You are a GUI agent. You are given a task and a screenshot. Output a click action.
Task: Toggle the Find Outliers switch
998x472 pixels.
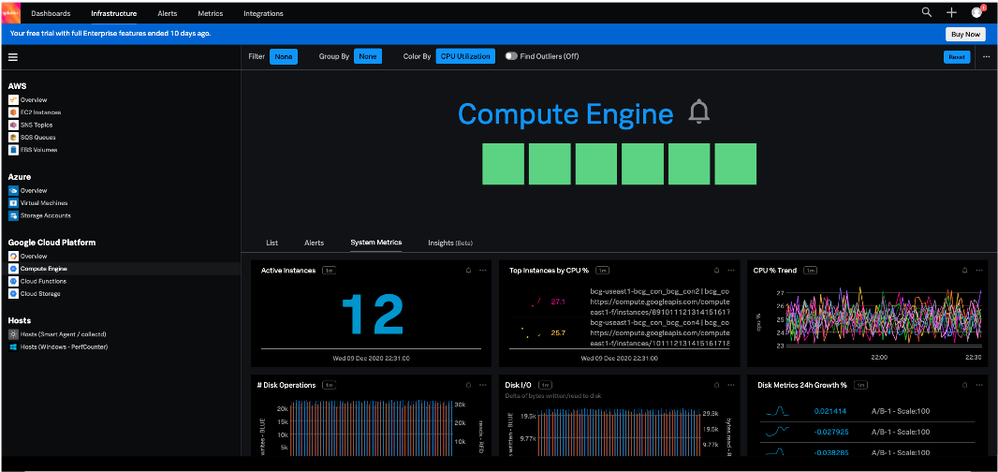[511, 56]
